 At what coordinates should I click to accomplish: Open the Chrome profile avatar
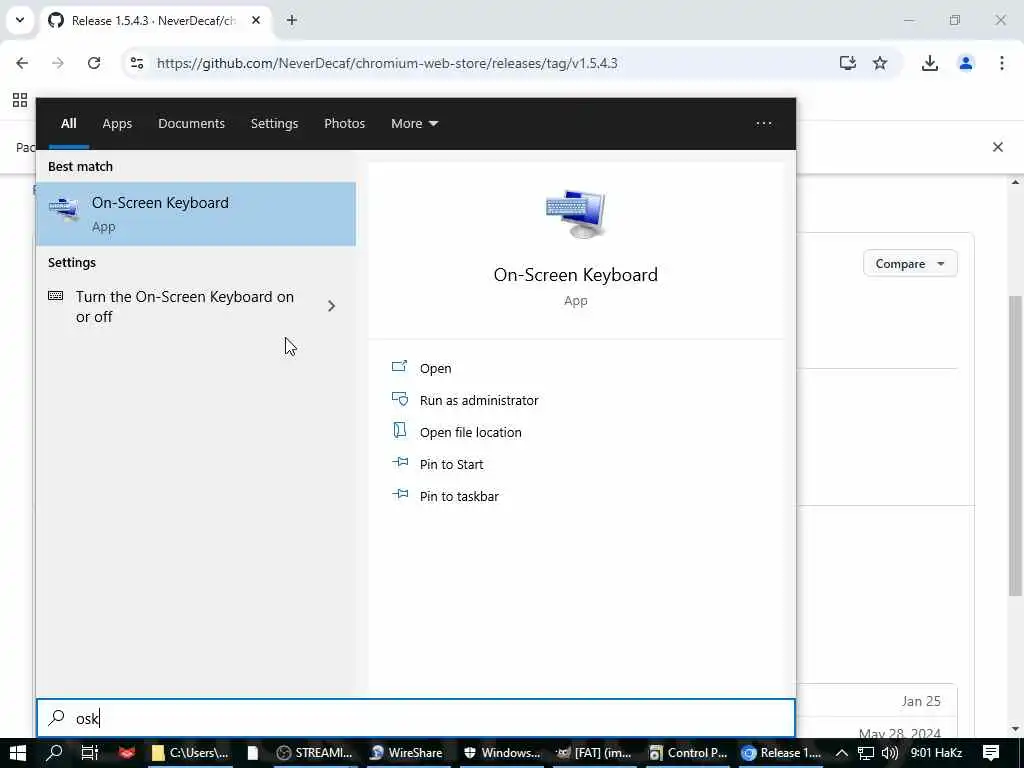[x=965, y=63]
